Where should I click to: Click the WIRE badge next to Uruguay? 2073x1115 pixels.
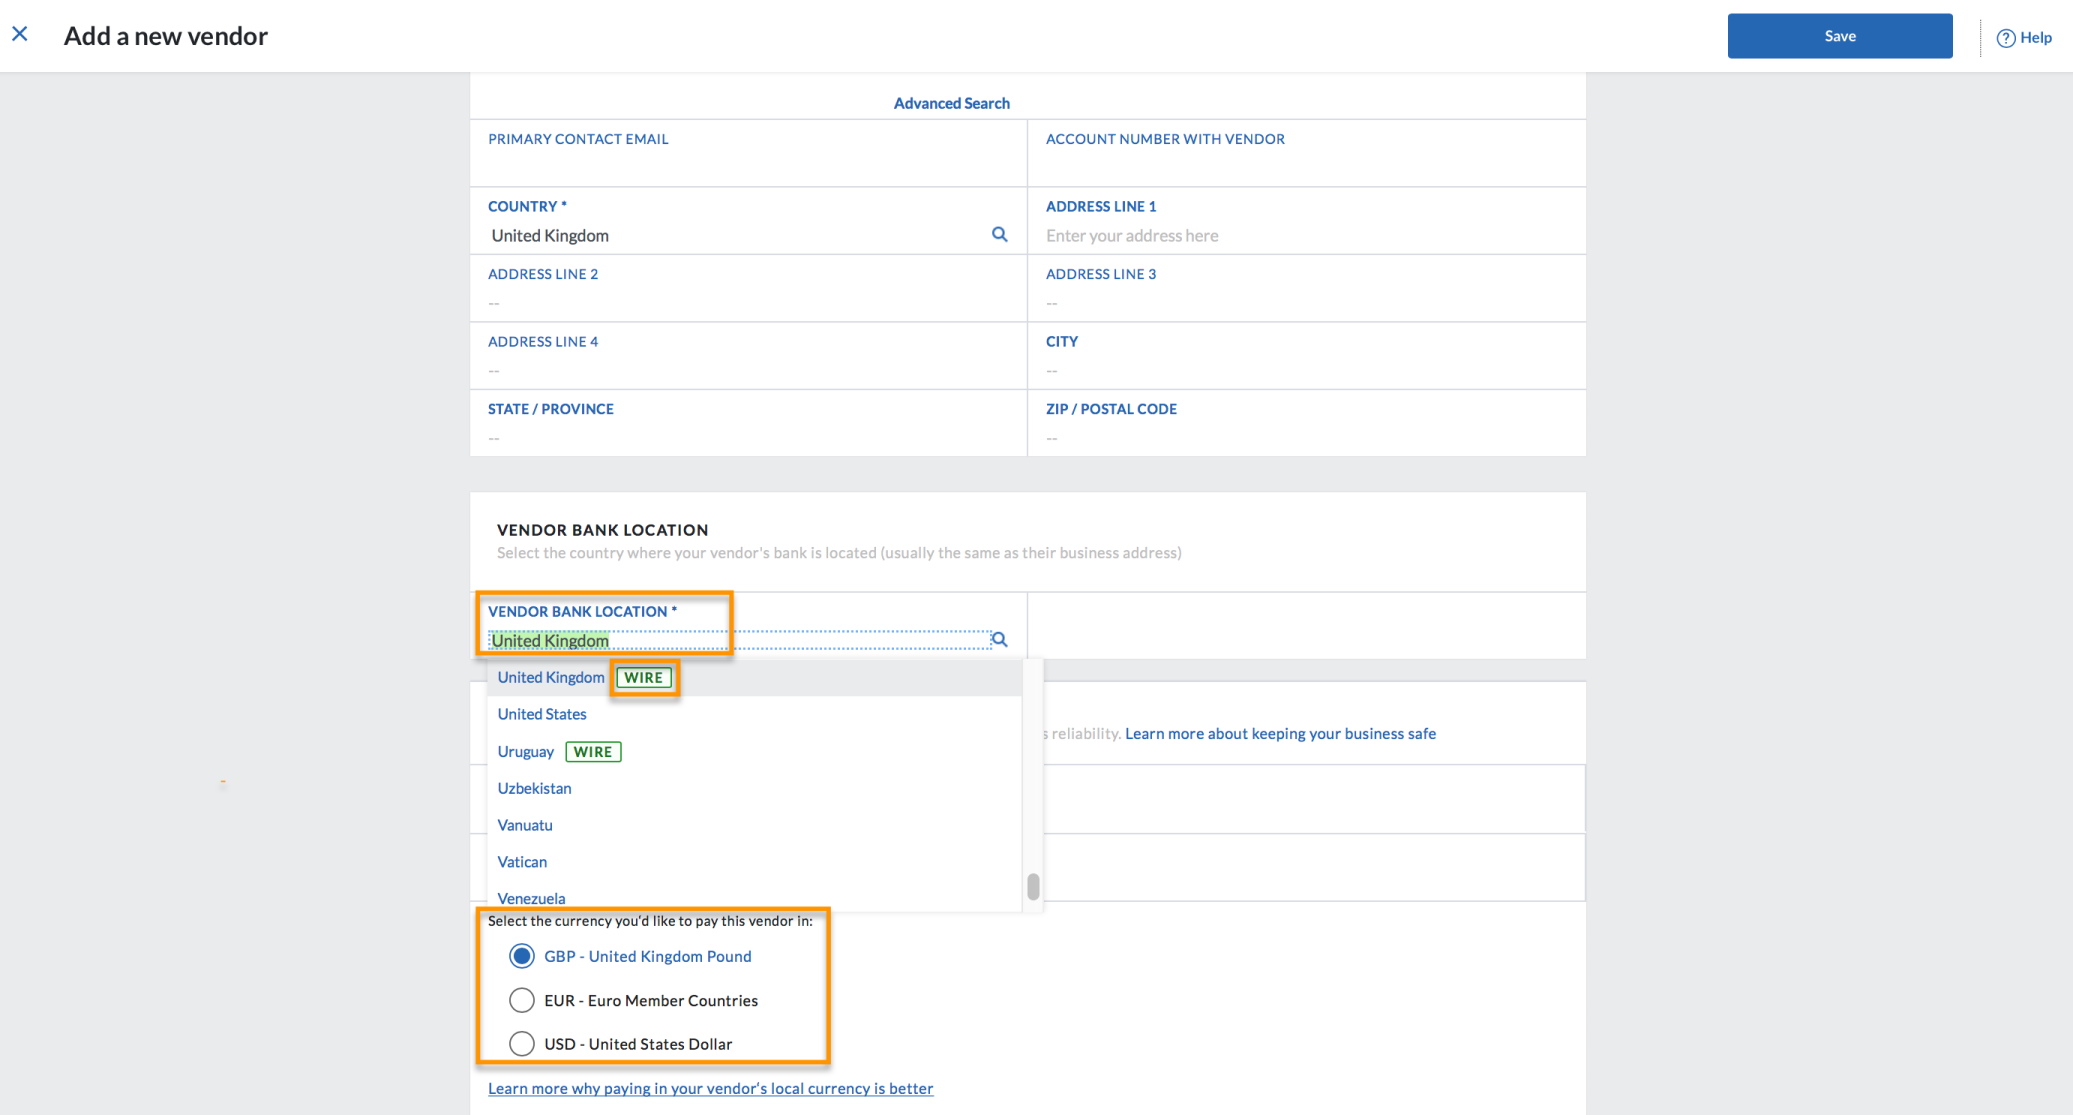(x=593, y=752)
